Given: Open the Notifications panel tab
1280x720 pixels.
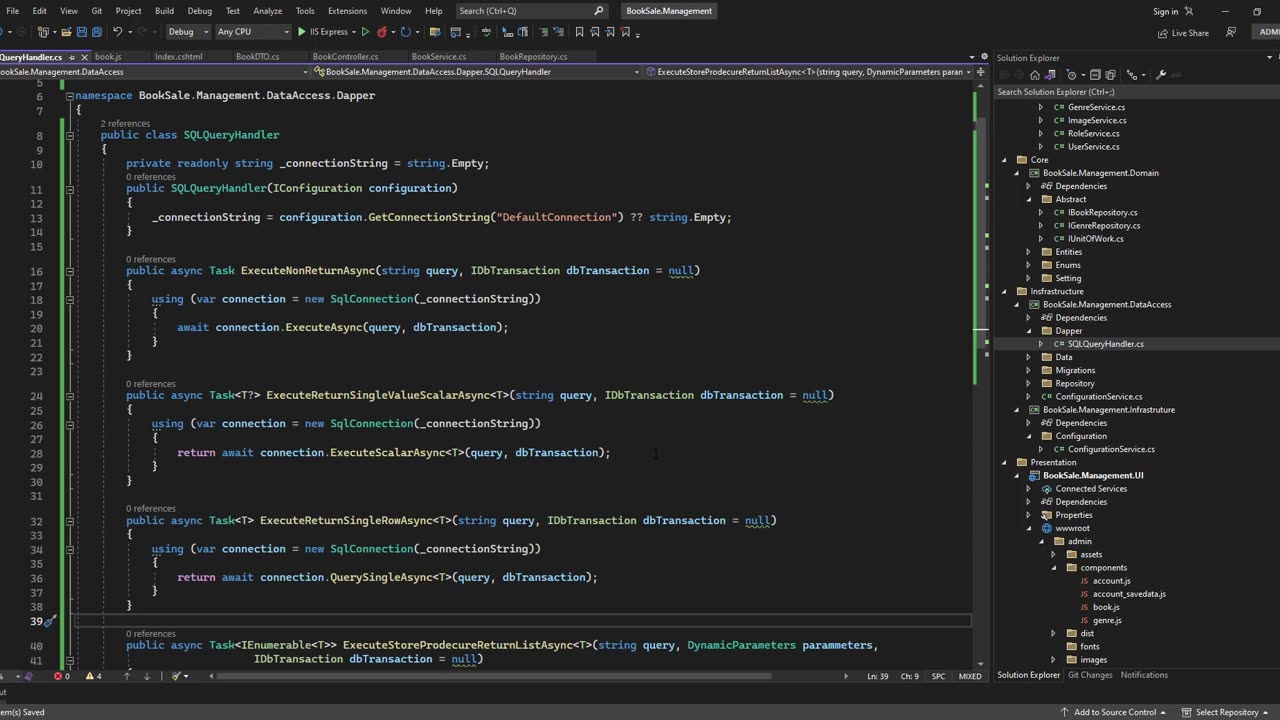Looking at the screenshot, I should pos(1144,675).
